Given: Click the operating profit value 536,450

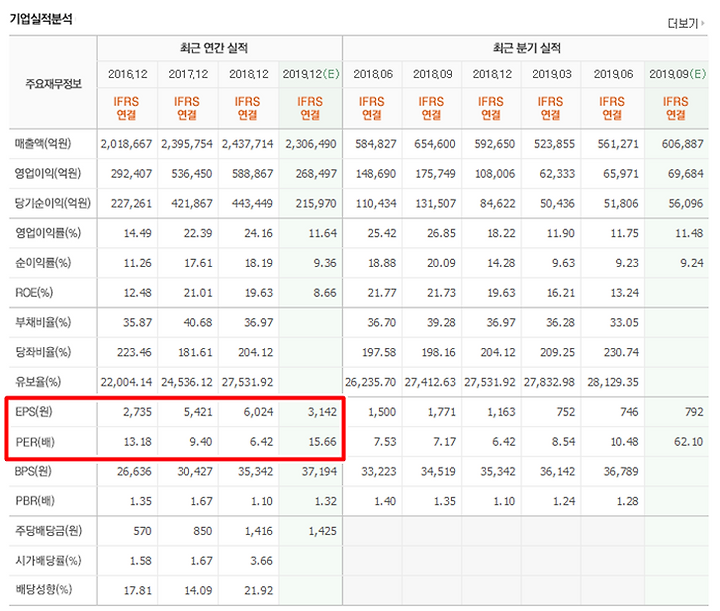Looking at the screenshot, I should (x=191, y=174).
